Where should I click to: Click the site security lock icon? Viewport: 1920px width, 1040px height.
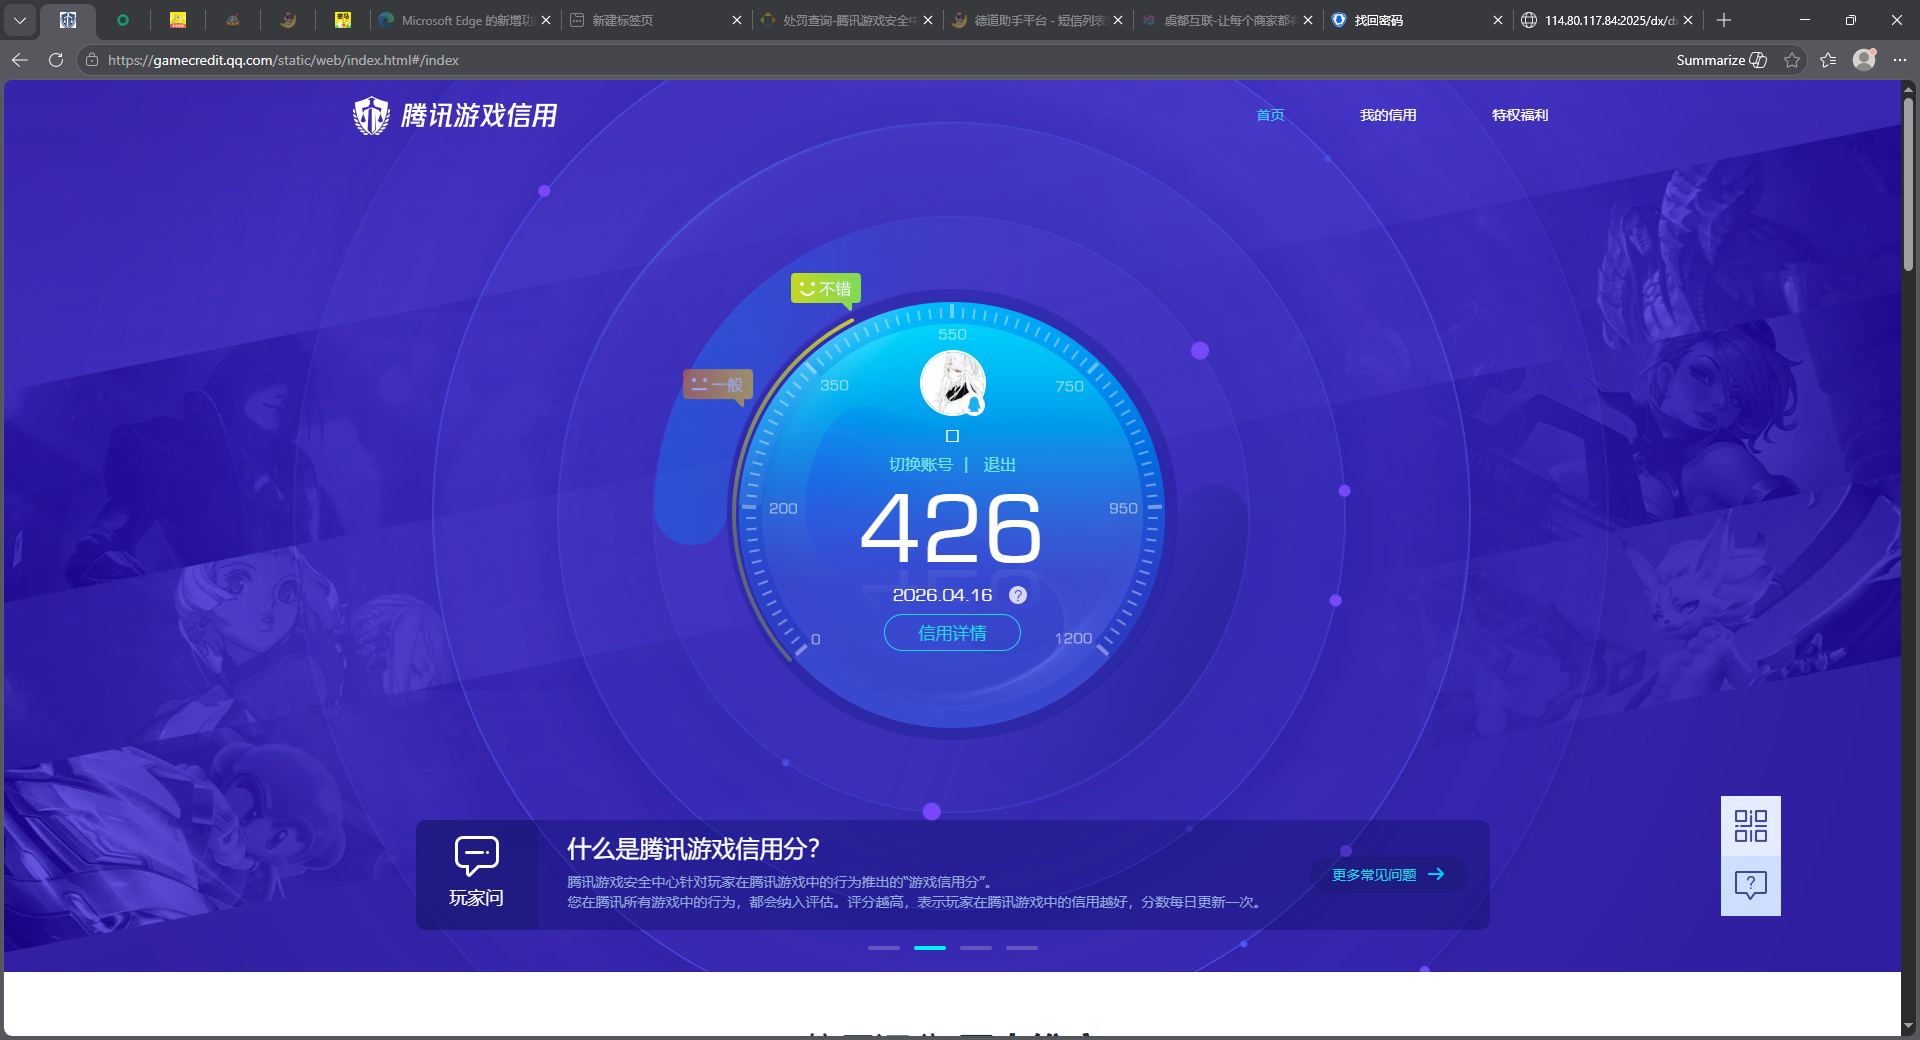pos(91,60)
